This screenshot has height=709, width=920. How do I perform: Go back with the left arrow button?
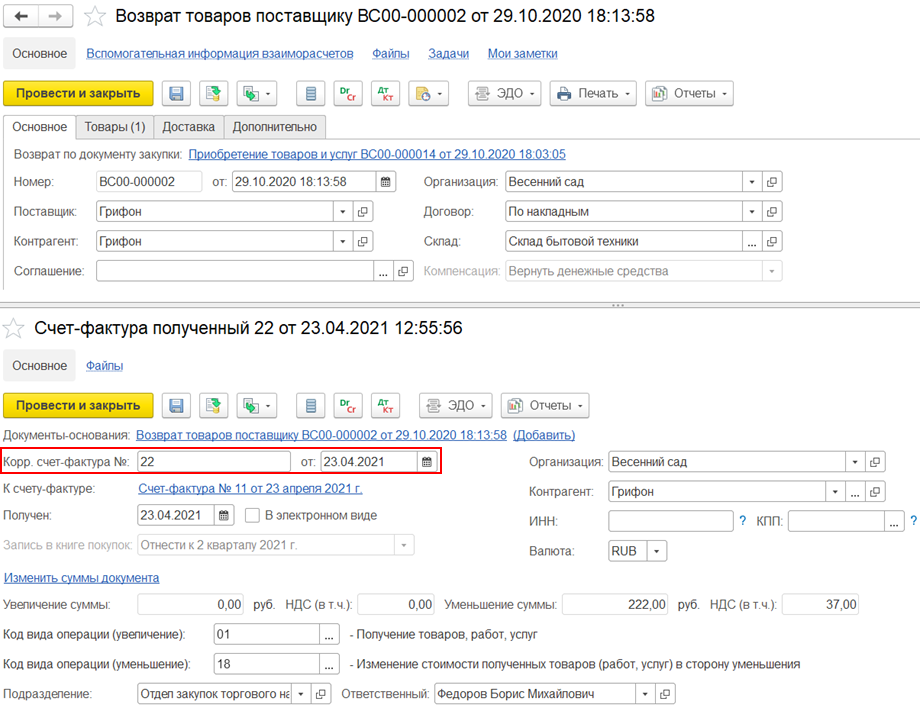(x=21, y=16)
